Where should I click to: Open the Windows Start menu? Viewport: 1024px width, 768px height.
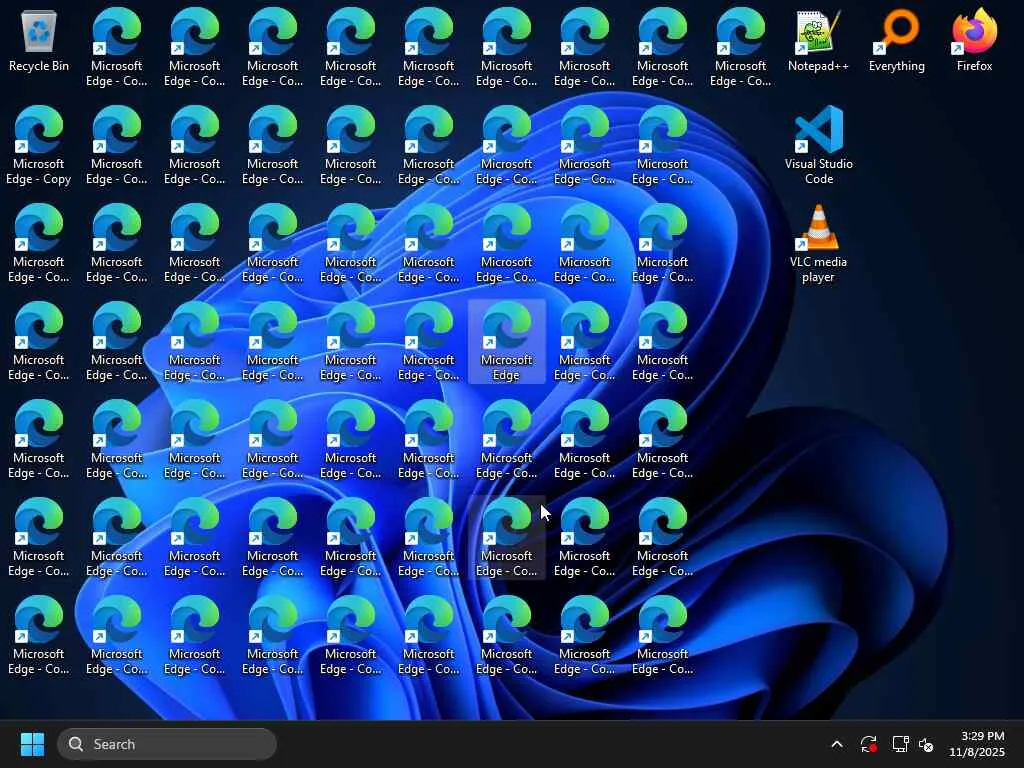click(x=32, y=744)
